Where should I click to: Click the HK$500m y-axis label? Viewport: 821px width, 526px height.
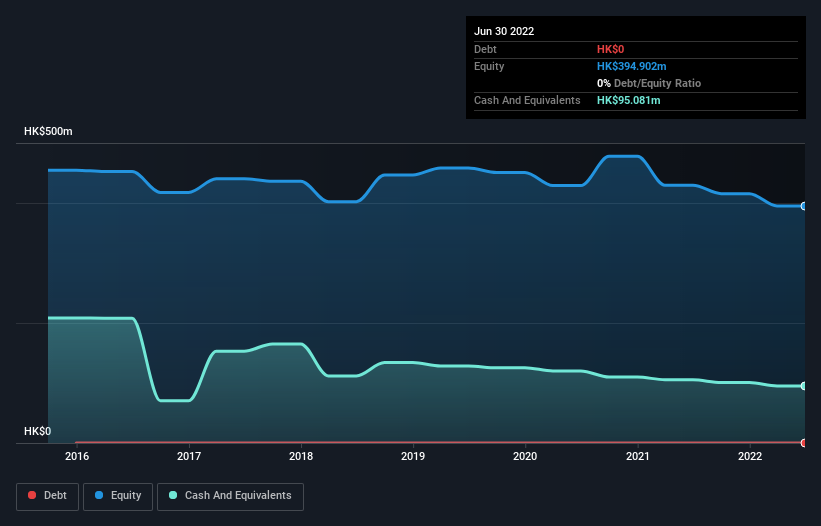(x=48, y=131)
